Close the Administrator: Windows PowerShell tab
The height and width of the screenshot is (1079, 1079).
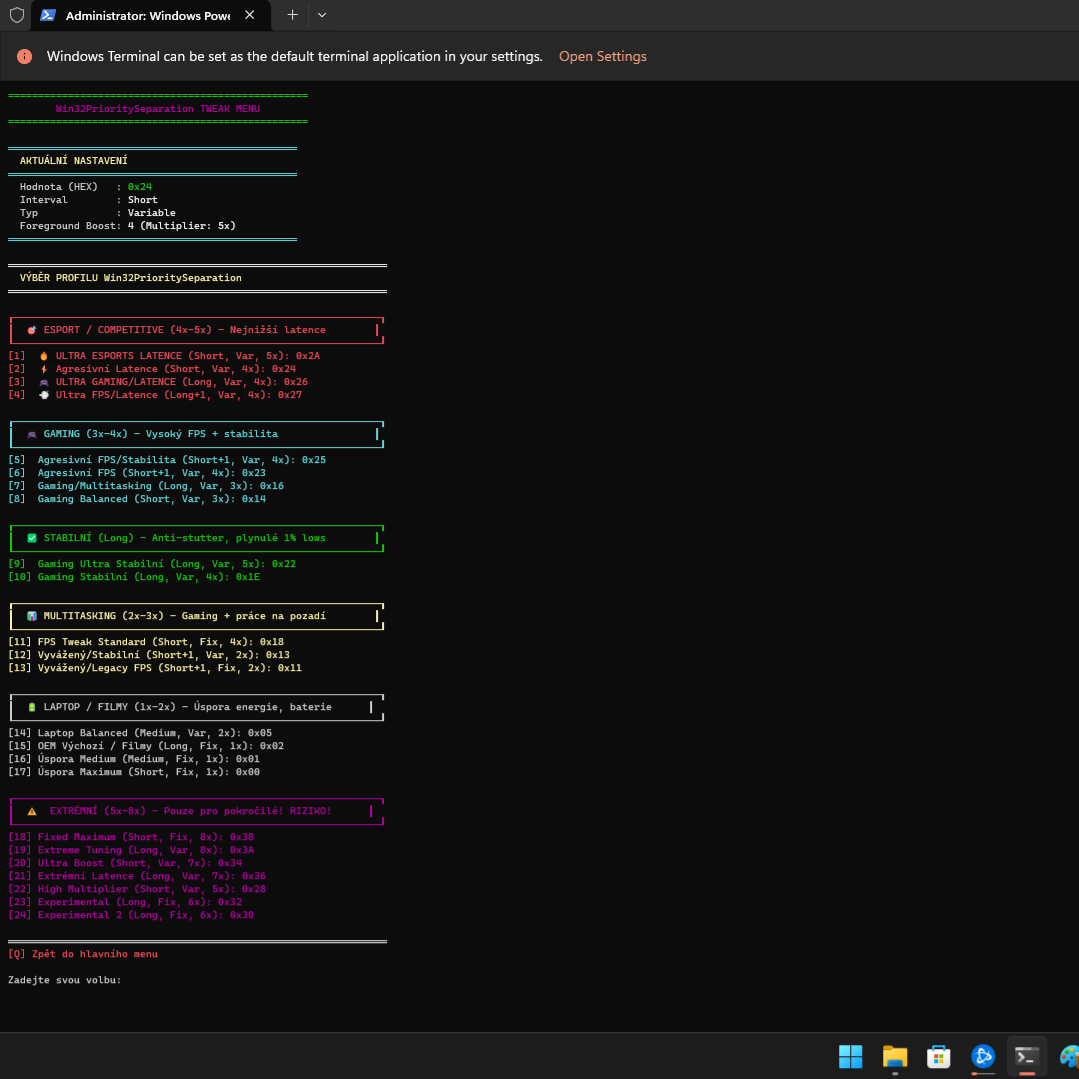click(250, 16)
